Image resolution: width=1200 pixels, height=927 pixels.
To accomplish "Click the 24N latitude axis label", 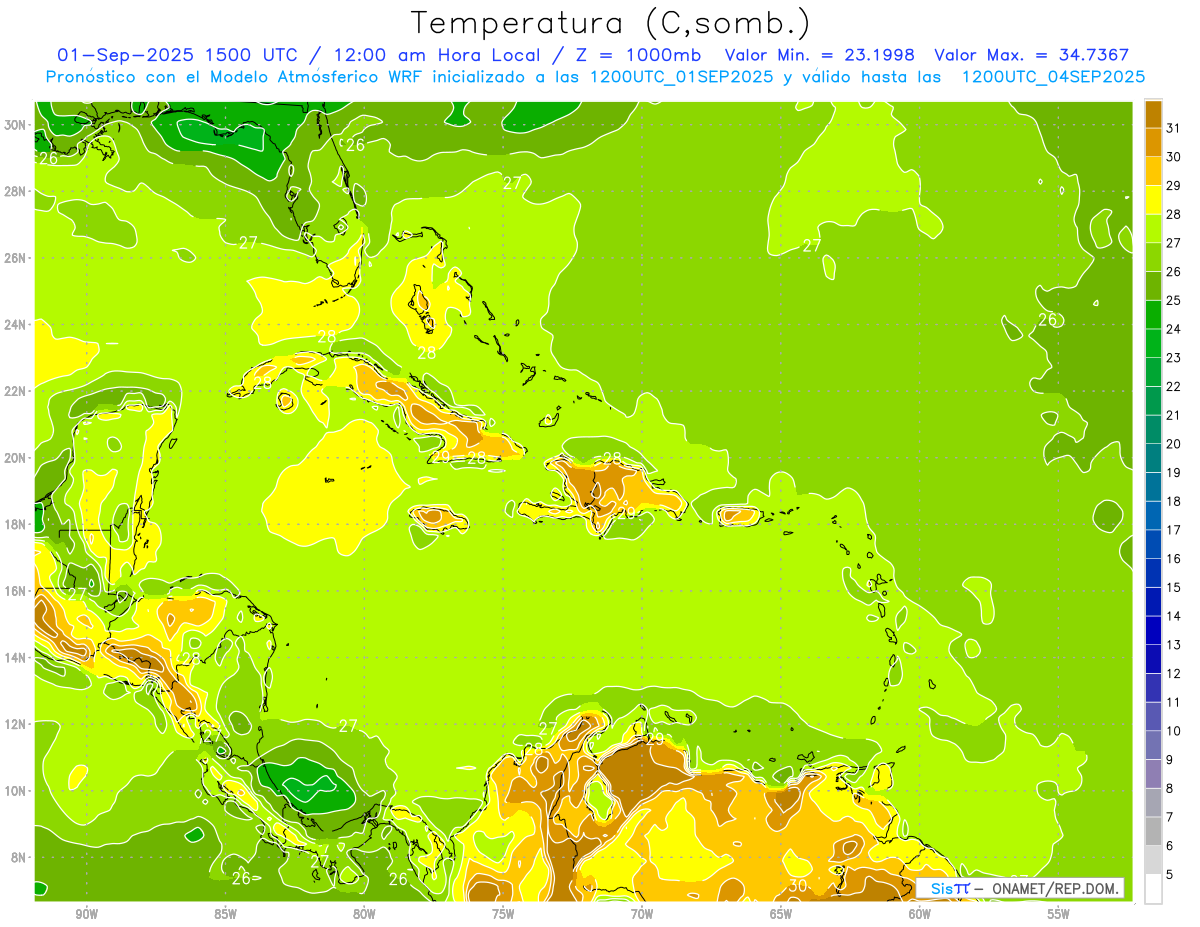I will click(15, 325).
